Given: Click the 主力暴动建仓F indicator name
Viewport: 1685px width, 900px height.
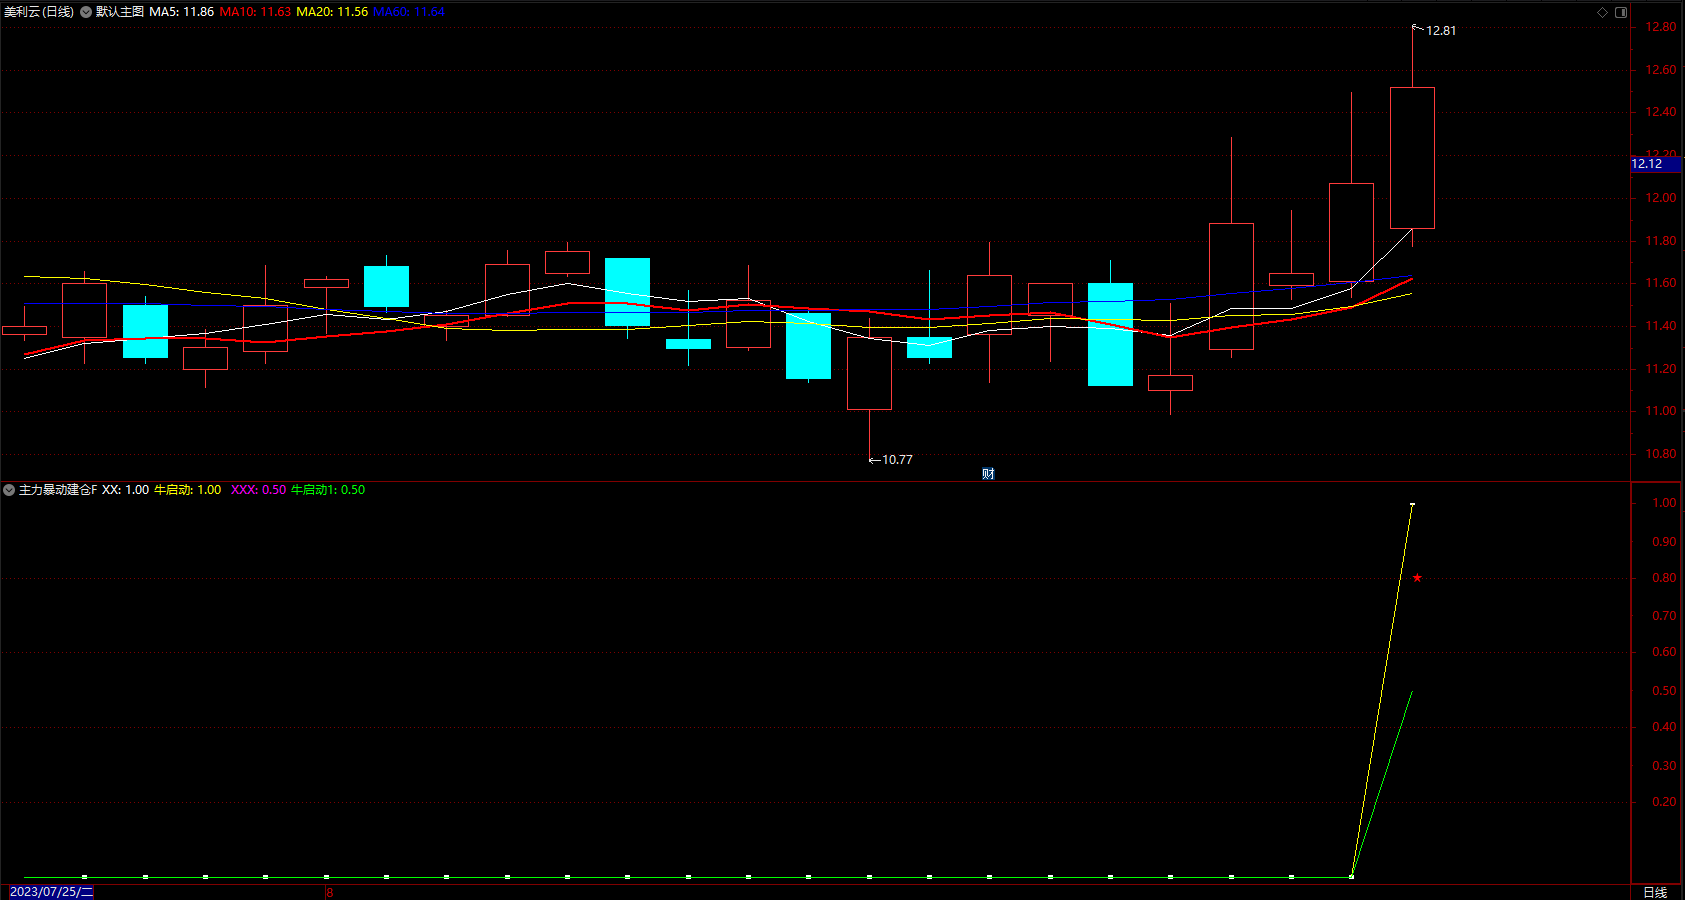Looking at the screenshot, I should (x=58, y=490).
